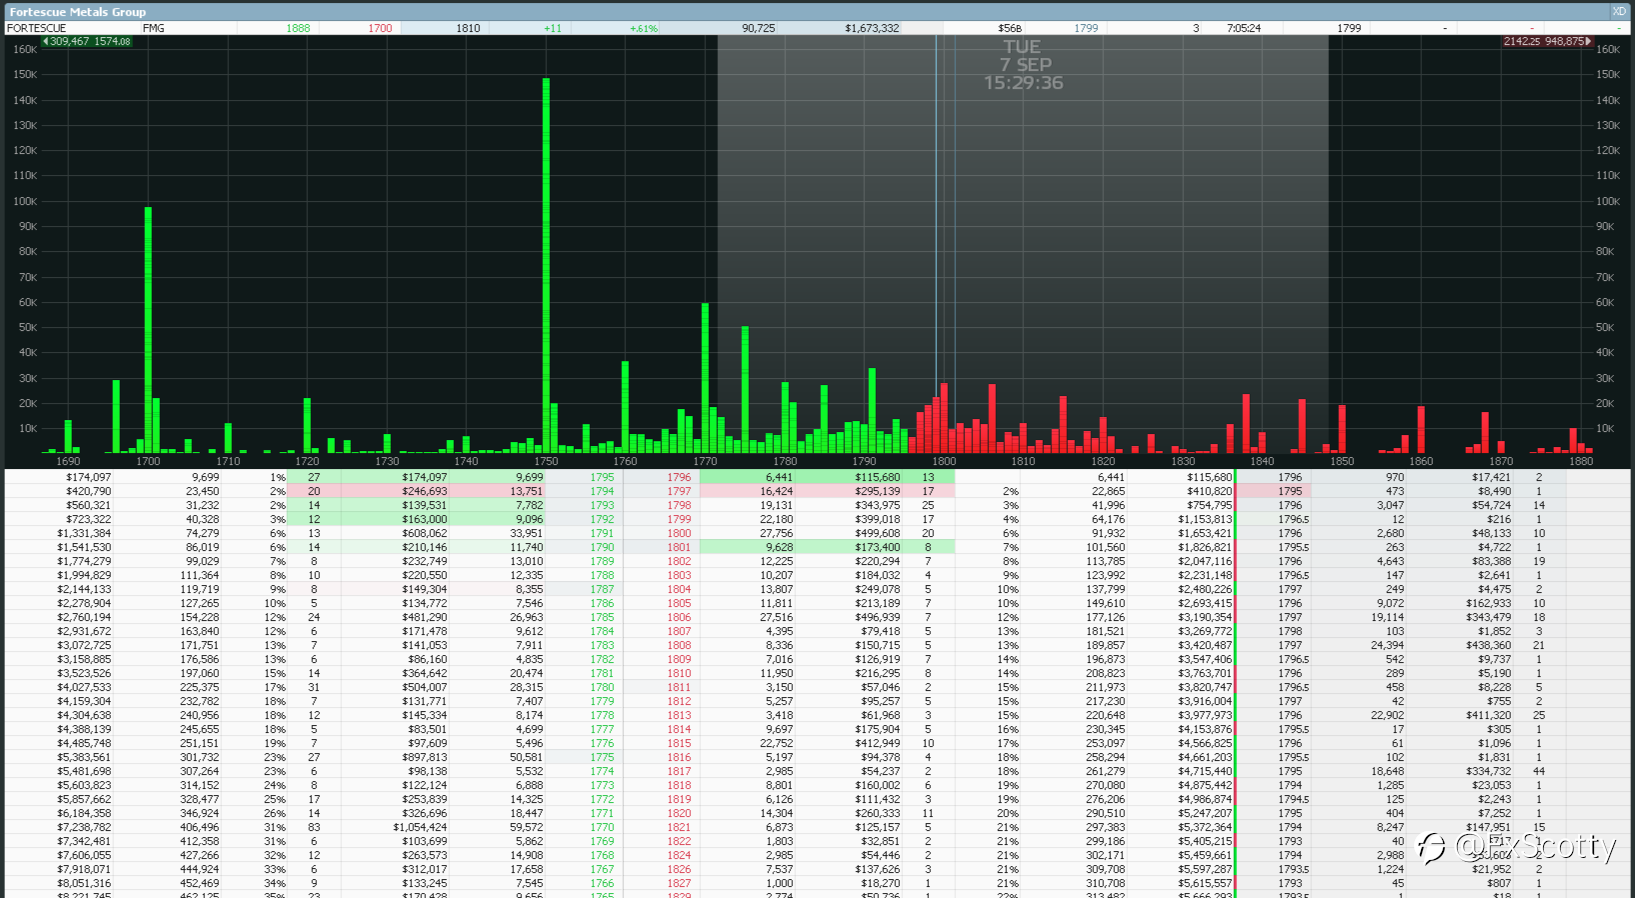Click the trade value cell $411,320
Viewport: 1635px width, 898px height.
point(1488,715)
